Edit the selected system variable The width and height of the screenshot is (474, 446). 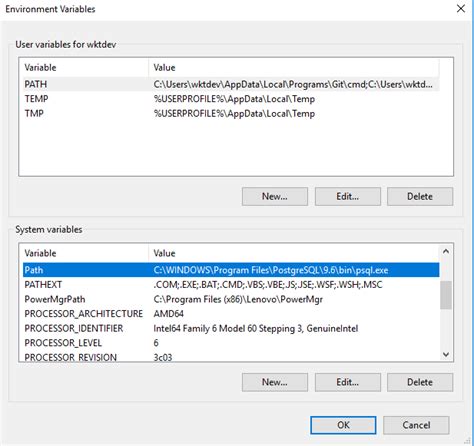tap(348, 382)
